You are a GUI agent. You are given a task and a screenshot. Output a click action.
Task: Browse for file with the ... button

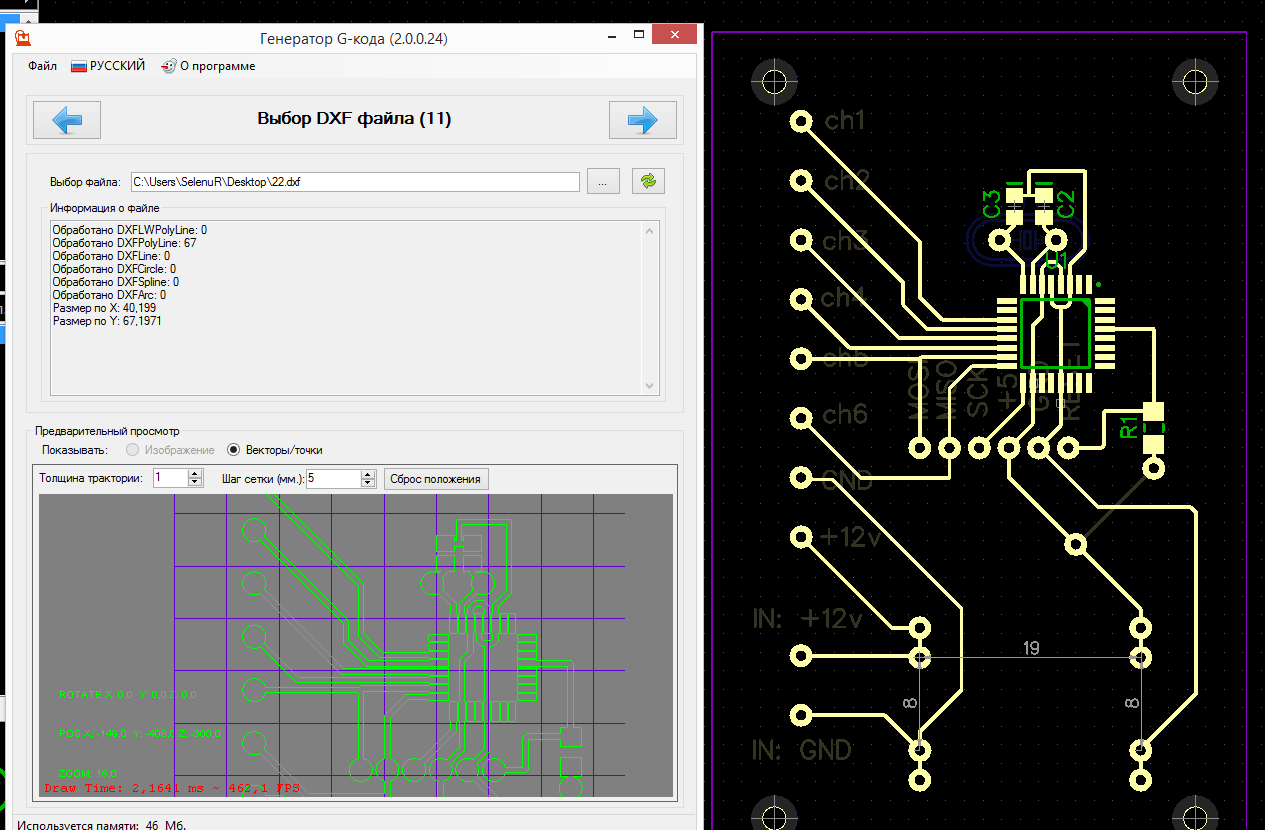pos(603,181)
